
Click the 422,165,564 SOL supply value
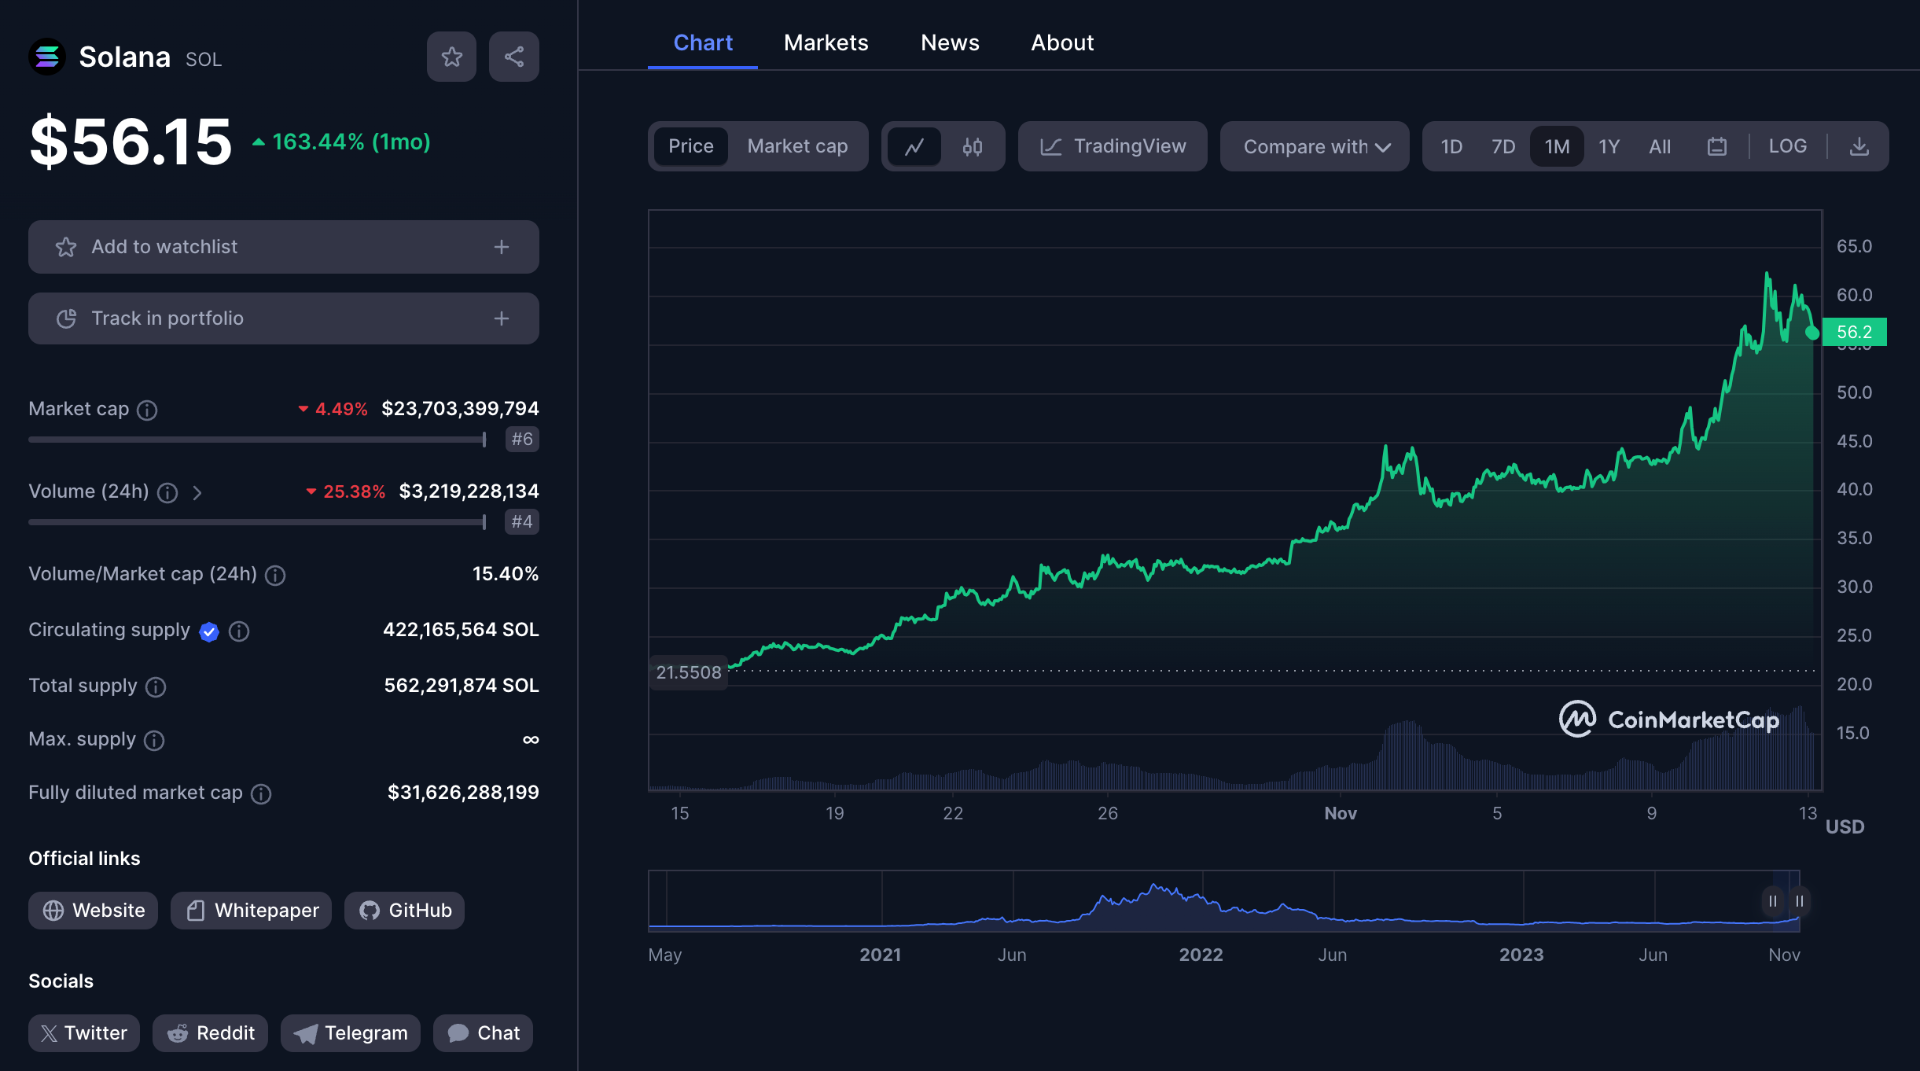click(461, 630)
